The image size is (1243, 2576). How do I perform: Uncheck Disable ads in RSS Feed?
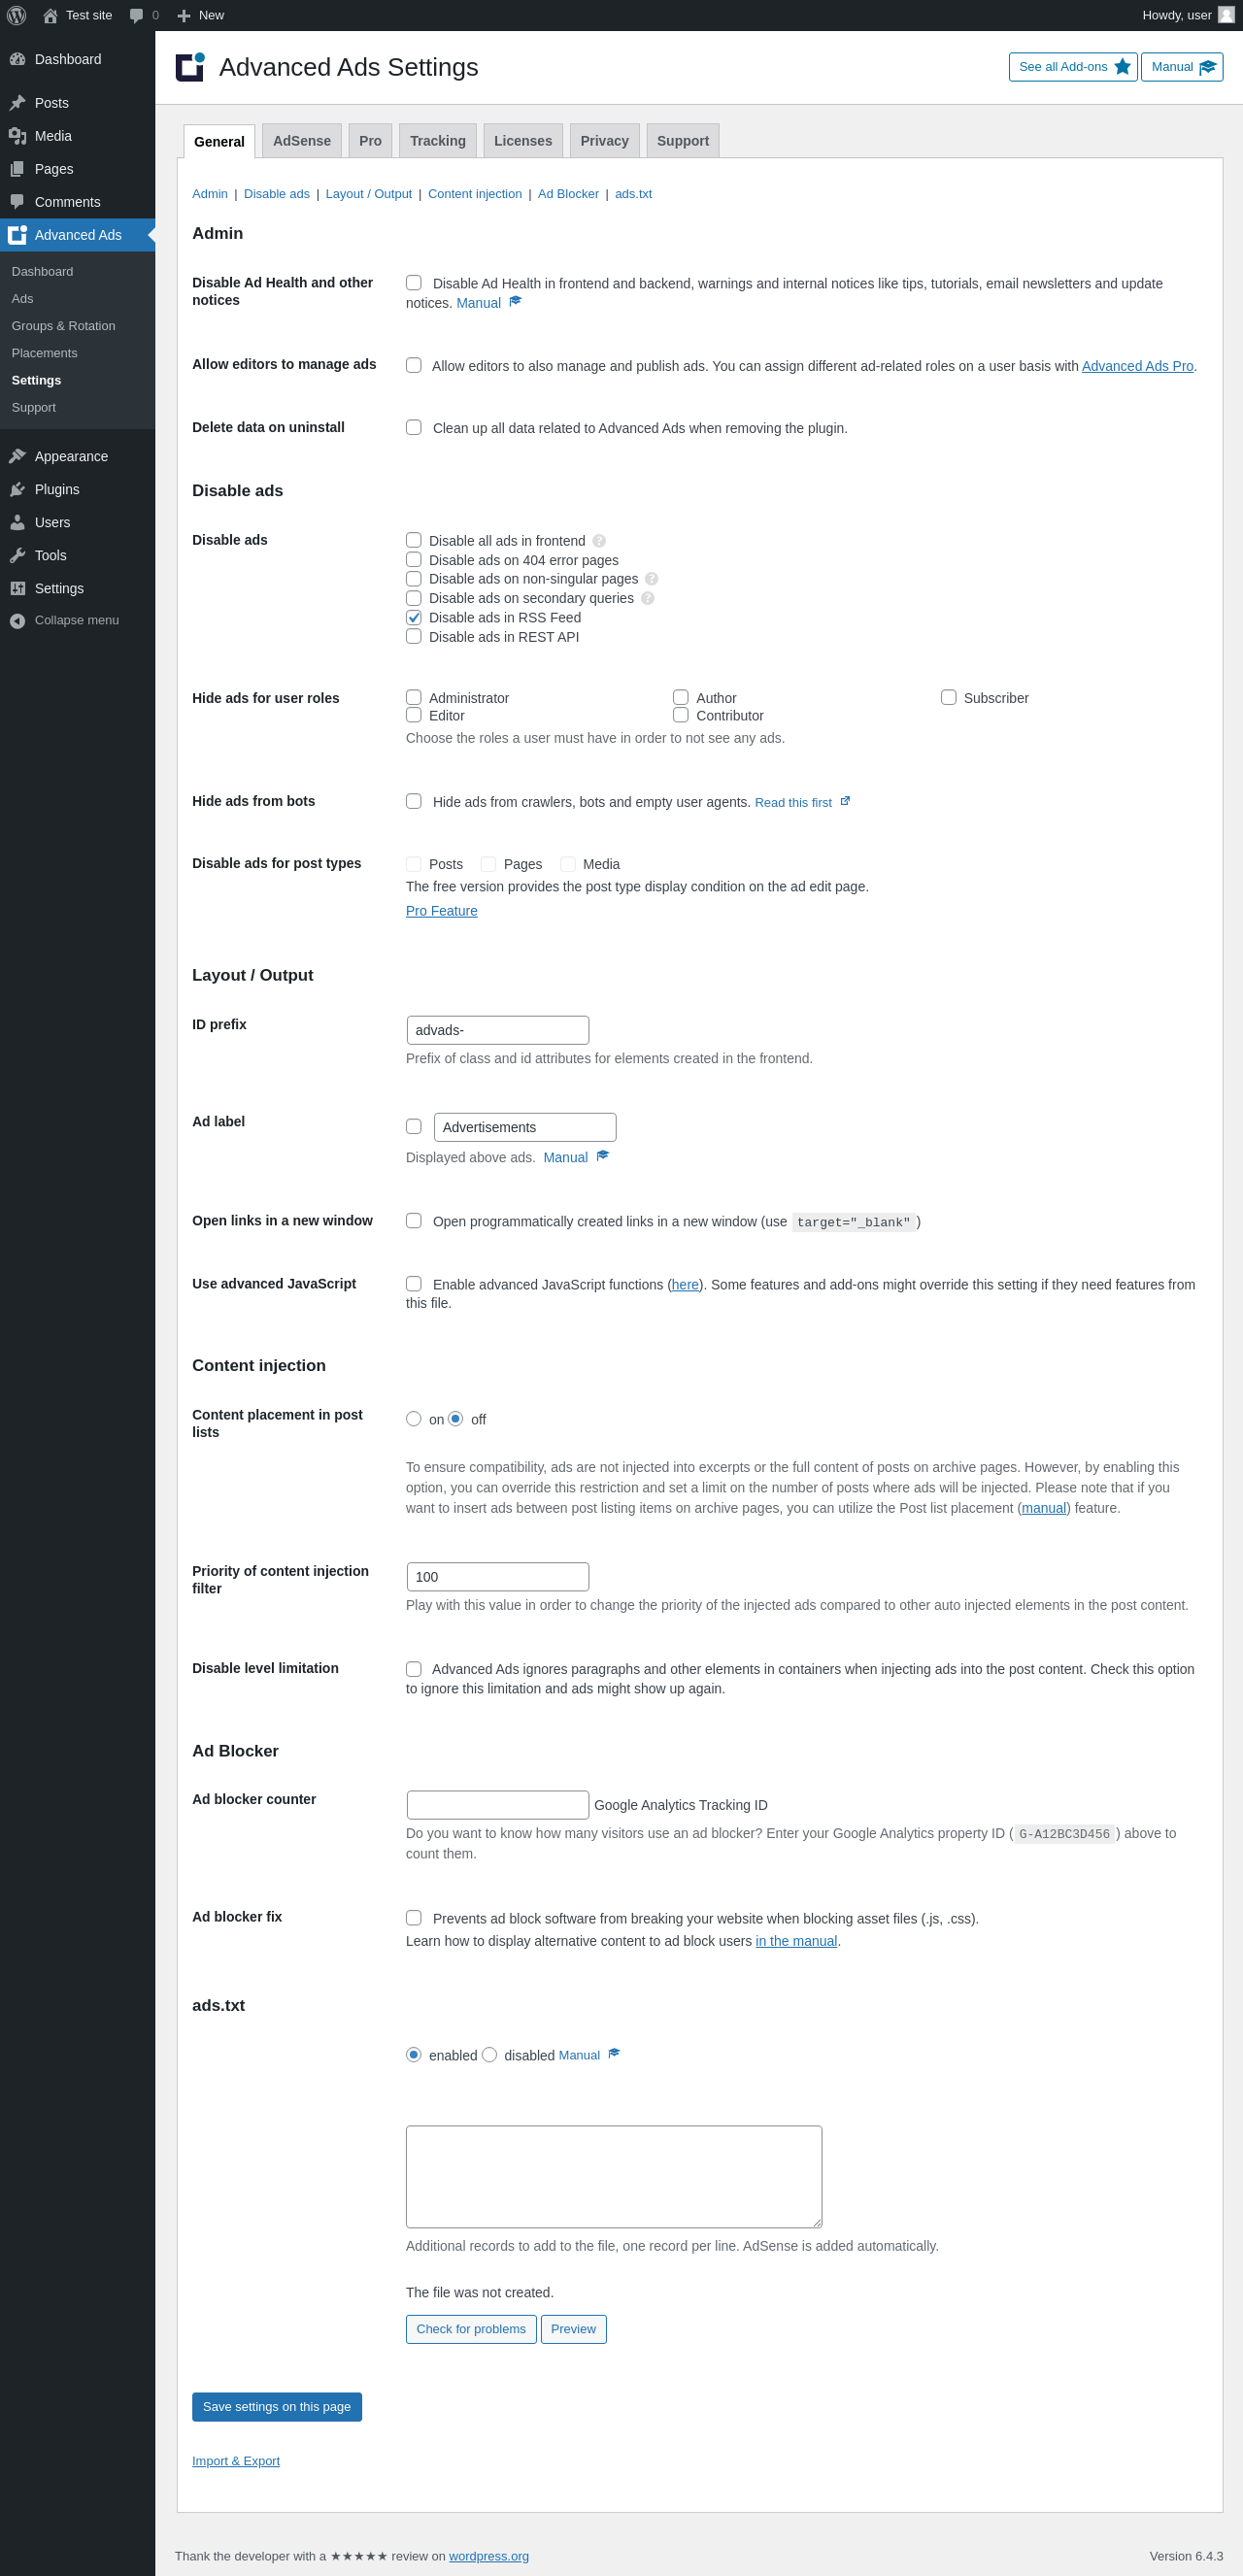[x=414, y=617]
